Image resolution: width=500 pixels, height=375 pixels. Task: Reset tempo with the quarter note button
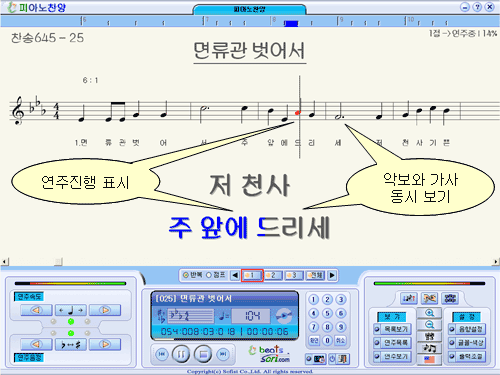71,310
